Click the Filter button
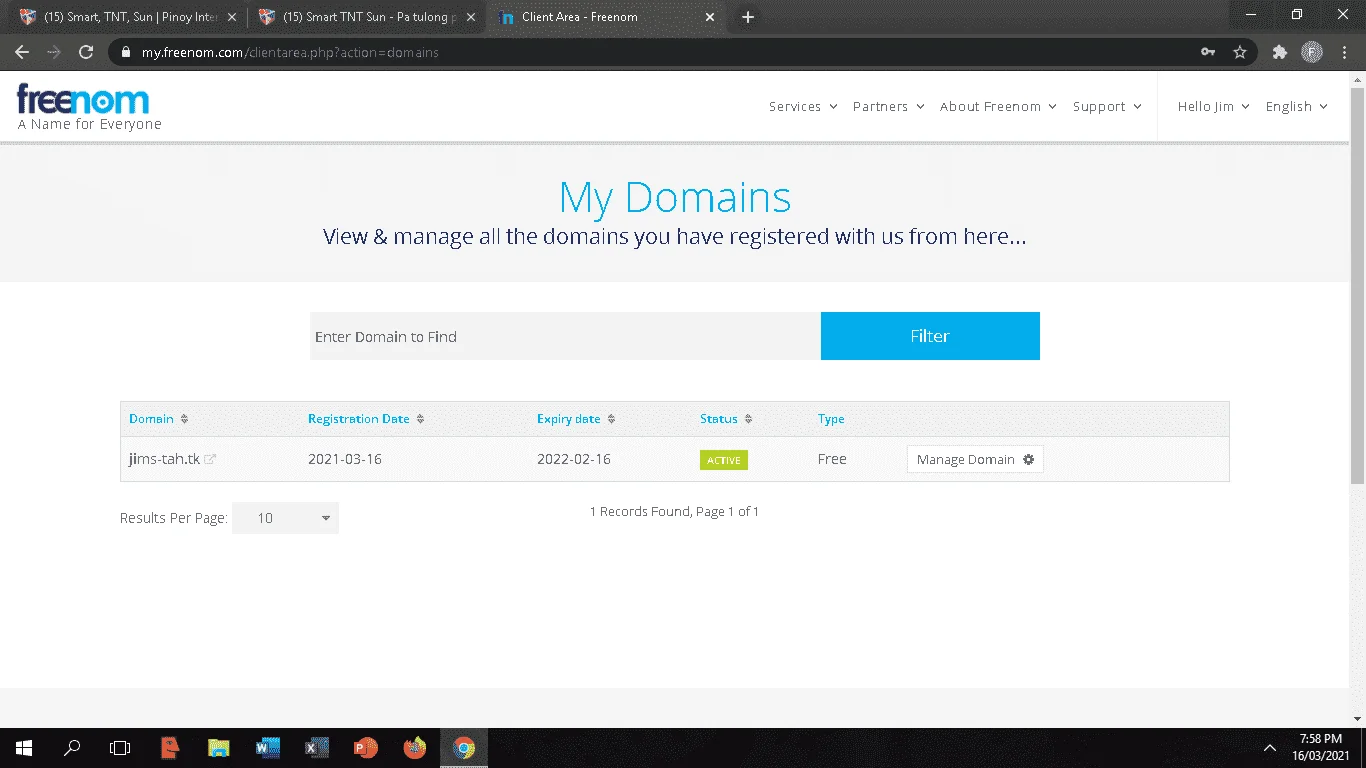The height and width of the screenshot is (768, 1366). tap(930, 336)
